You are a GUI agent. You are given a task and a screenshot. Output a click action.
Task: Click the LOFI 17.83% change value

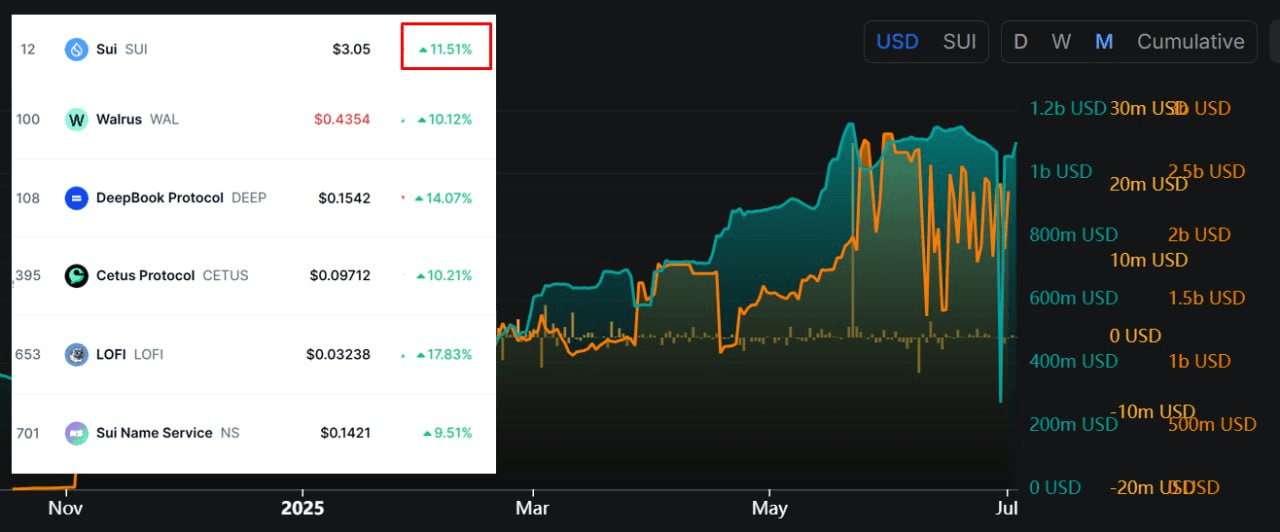pos(445,354)
